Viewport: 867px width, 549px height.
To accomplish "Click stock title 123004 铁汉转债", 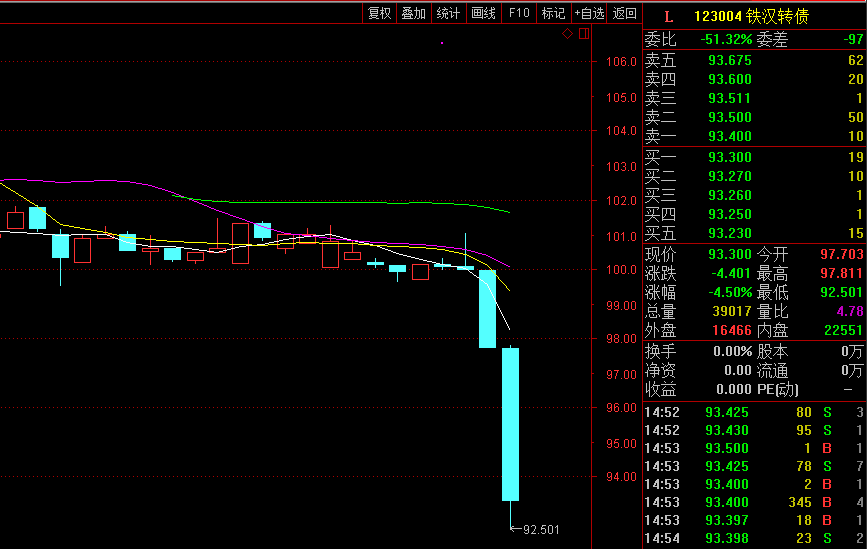I will click(x=751, y=16).
